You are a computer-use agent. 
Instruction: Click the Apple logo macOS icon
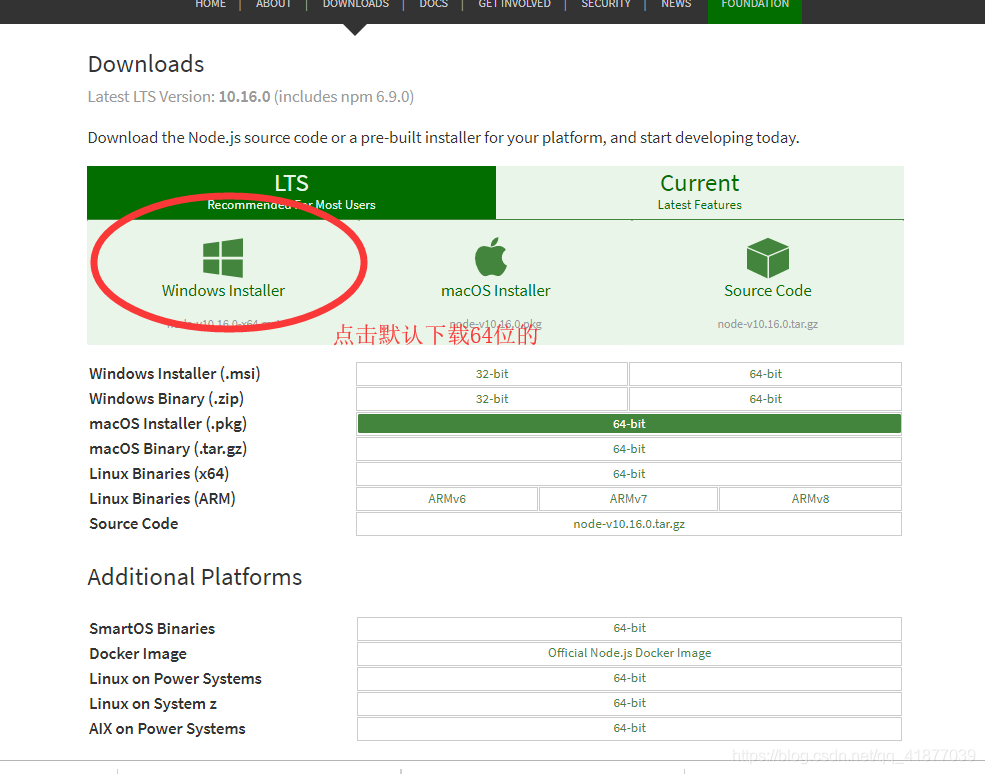pos(491,257)
